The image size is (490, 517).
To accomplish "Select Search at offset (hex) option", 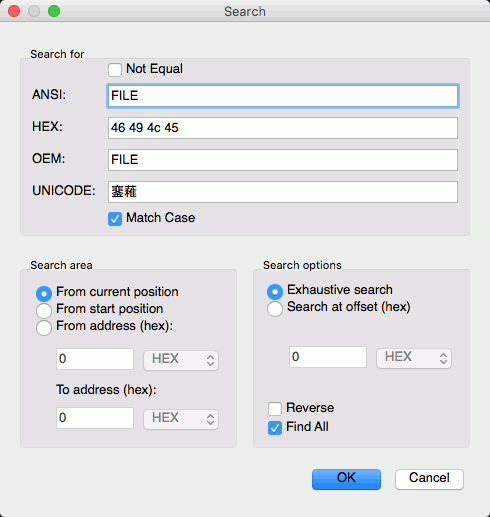I will pyautogui.click(x=275, y=309).
